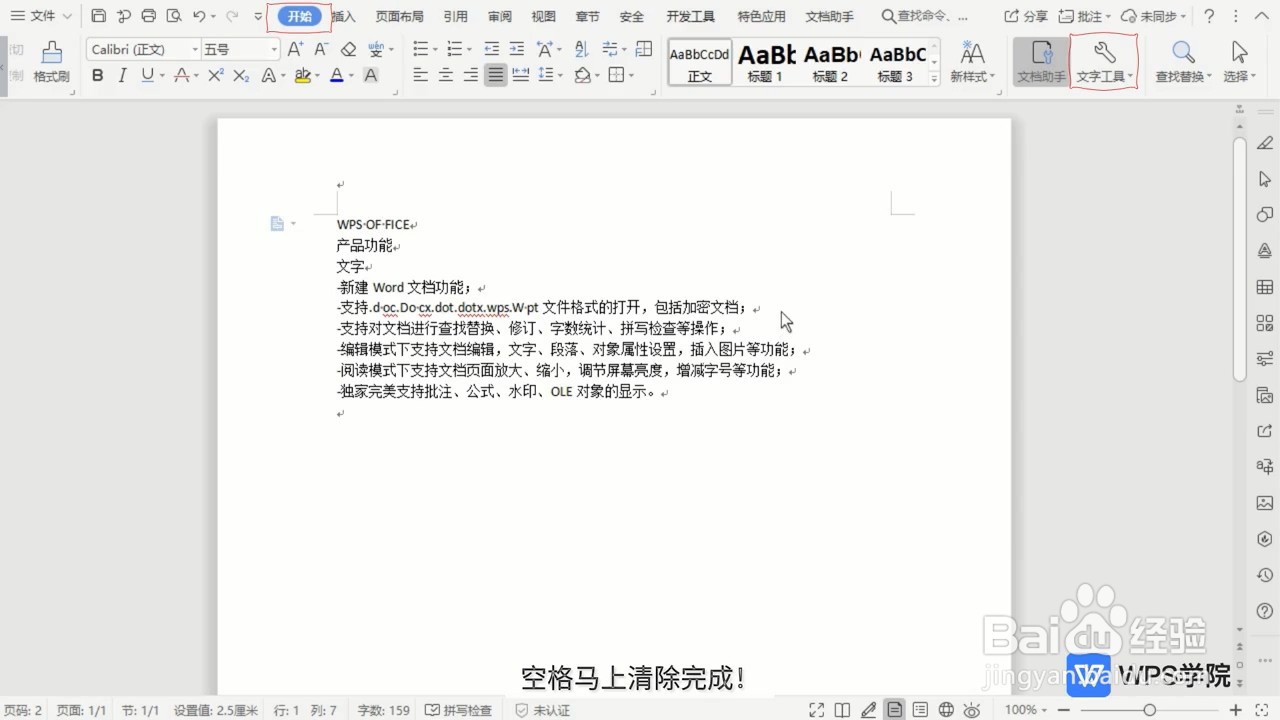Click the Print icon in quick access toolbar
The width and height of the screenshot is (1280, 720).
point(149,16)
